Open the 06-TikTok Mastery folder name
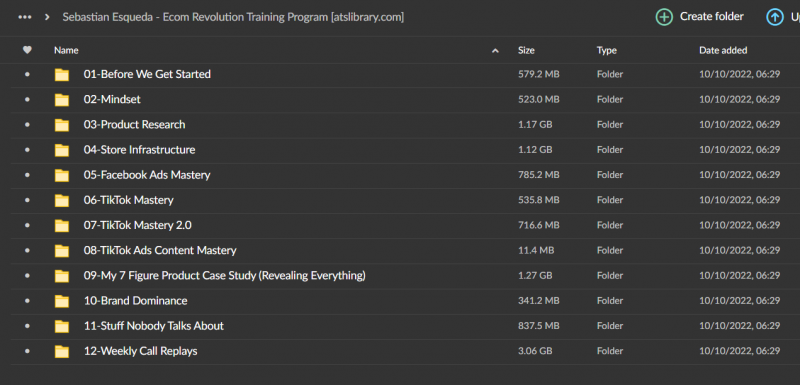The height and width of the screenshot is (385, 800). [129, 200]
